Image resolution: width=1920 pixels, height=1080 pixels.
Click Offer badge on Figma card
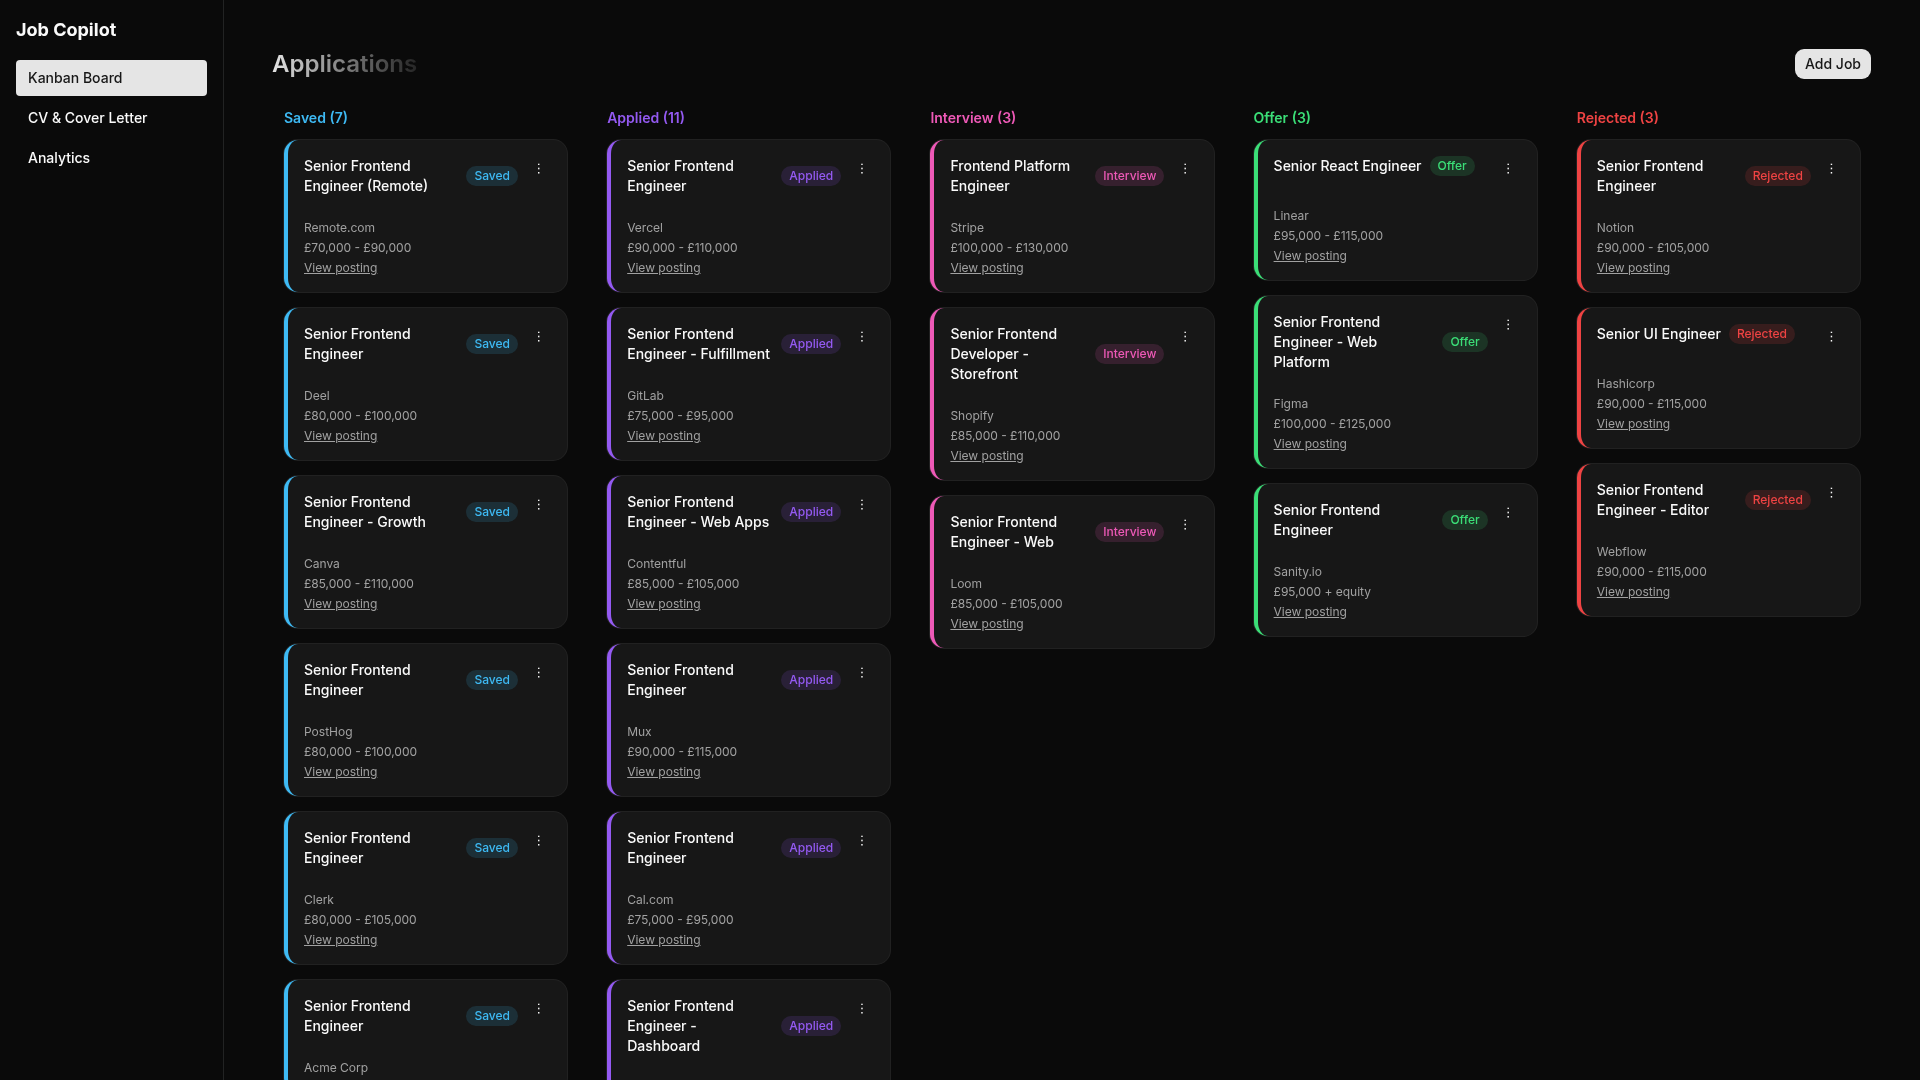point(1464,342)
